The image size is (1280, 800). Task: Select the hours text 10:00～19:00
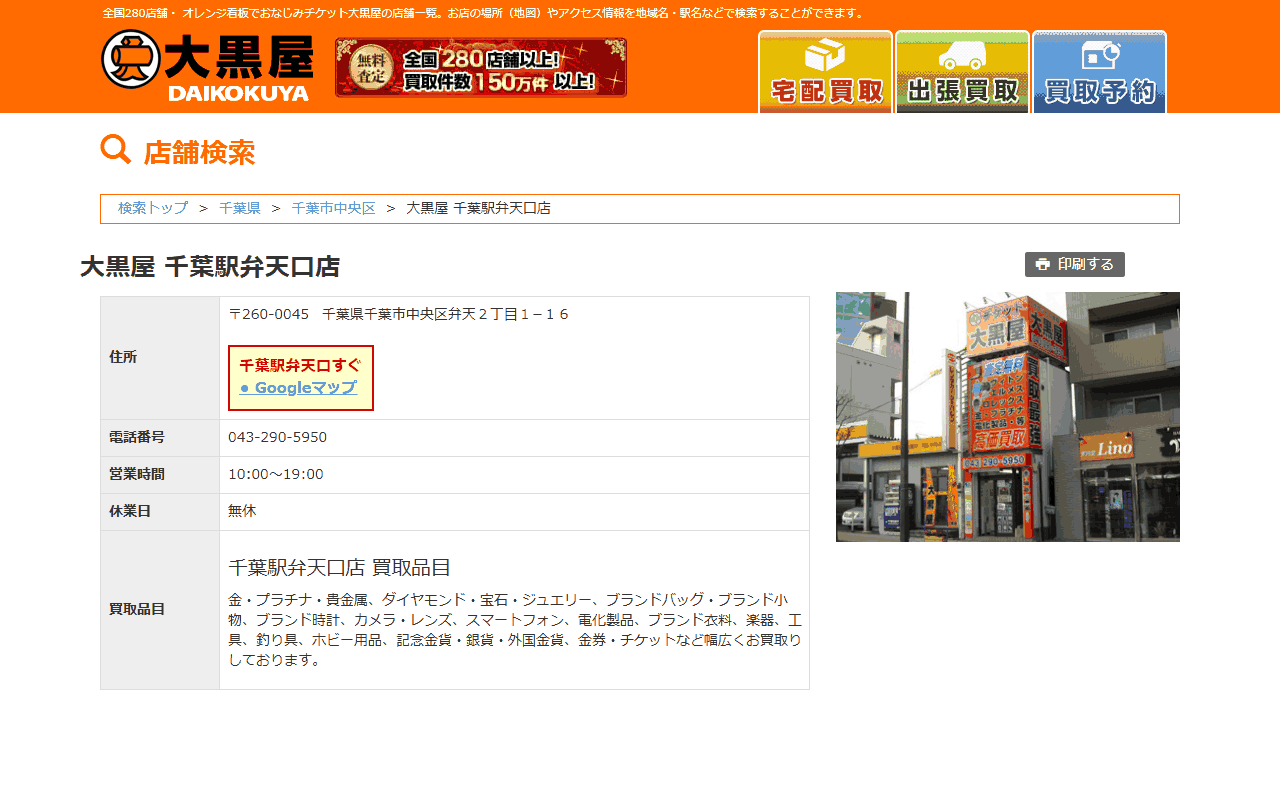pos(276,474)
